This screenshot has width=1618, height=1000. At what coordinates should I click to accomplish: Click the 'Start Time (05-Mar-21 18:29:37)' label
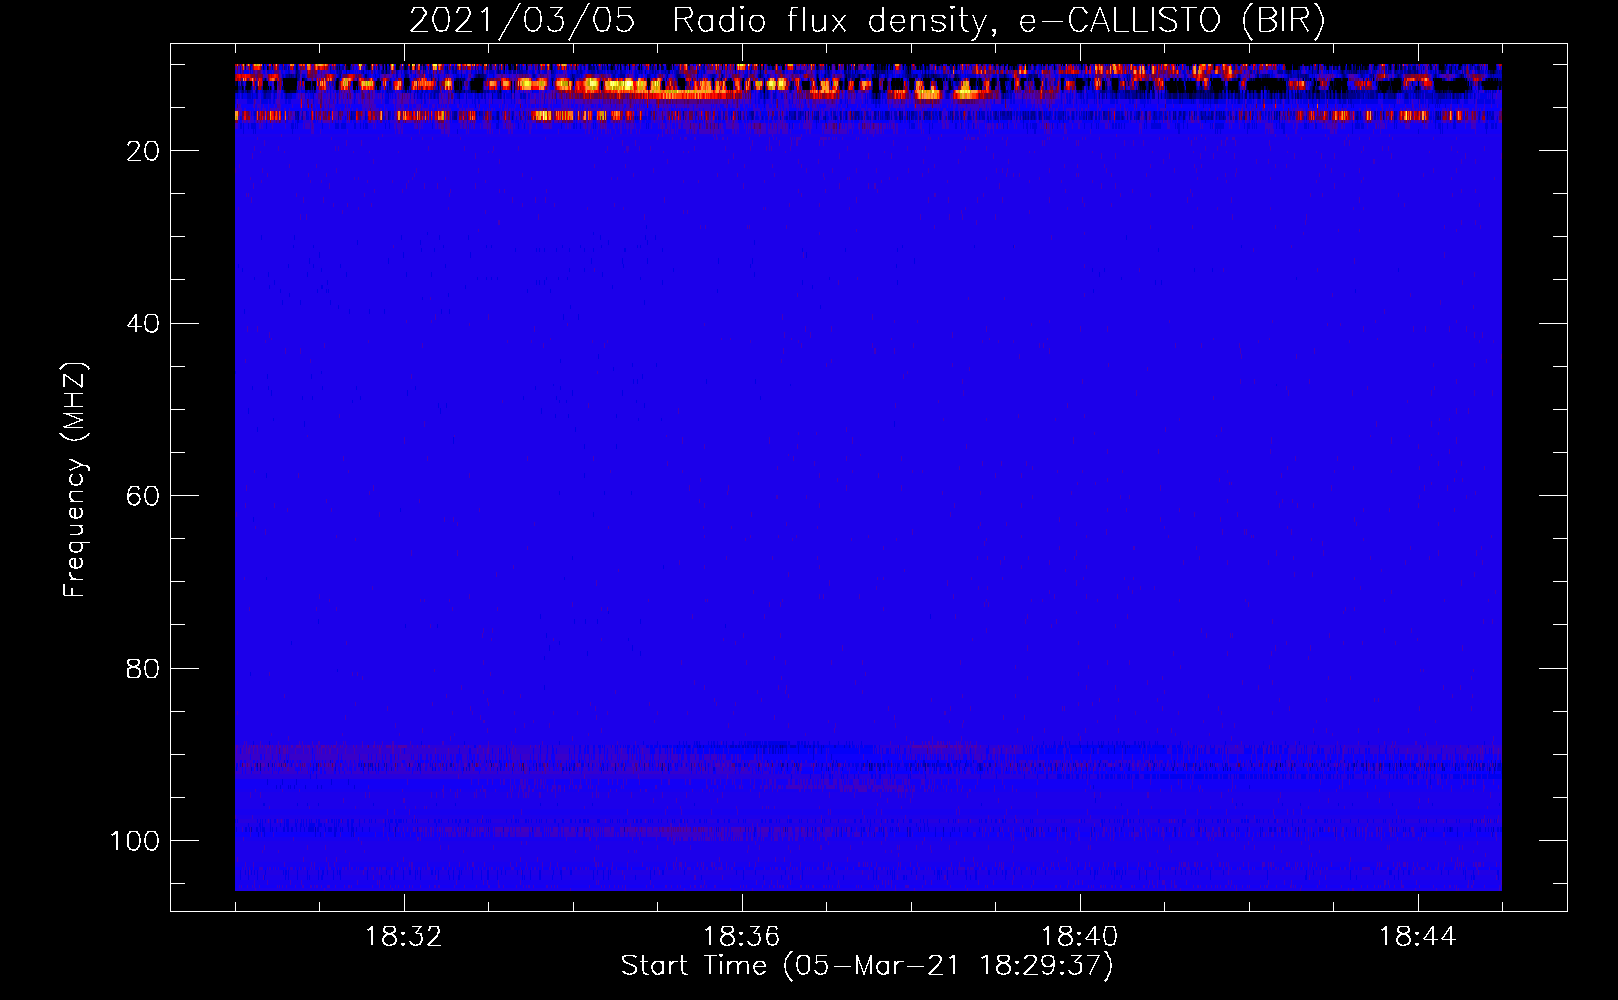click(x=867, y=966)
